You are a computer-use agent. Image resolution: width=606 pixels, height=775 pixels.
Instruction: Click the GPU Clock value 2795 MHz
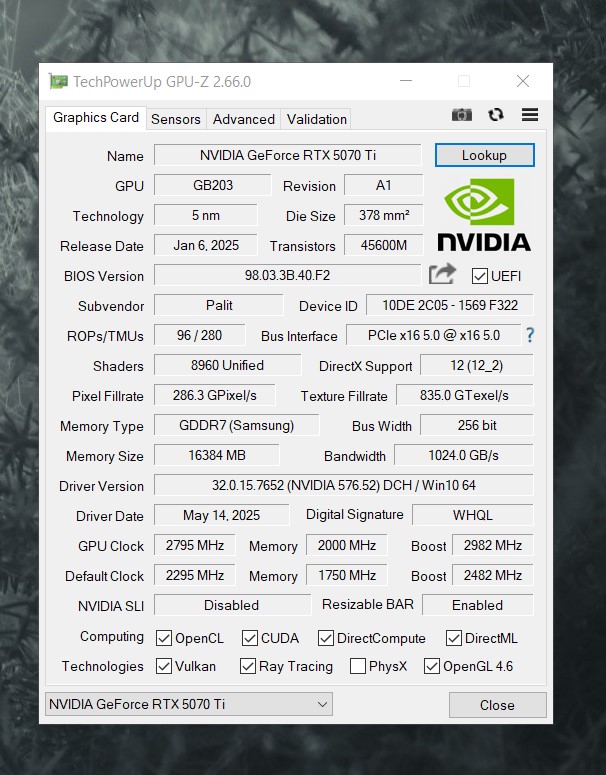pyautogui.click(x=195, y=546)
